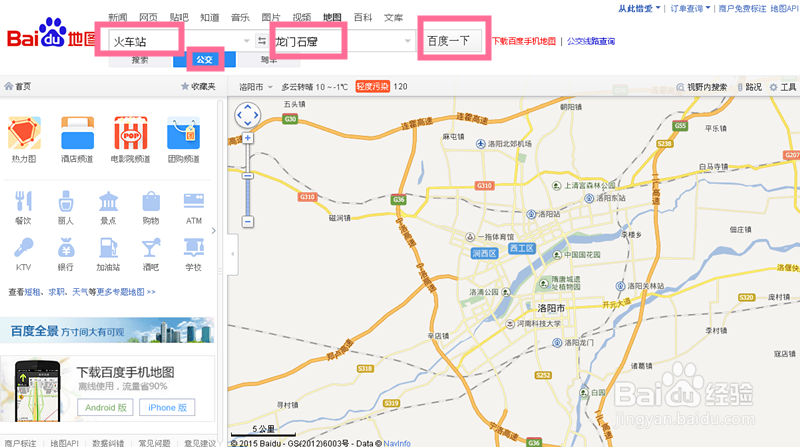
Task: Click the iPhone 版 download button
Action: pos(167,407)
